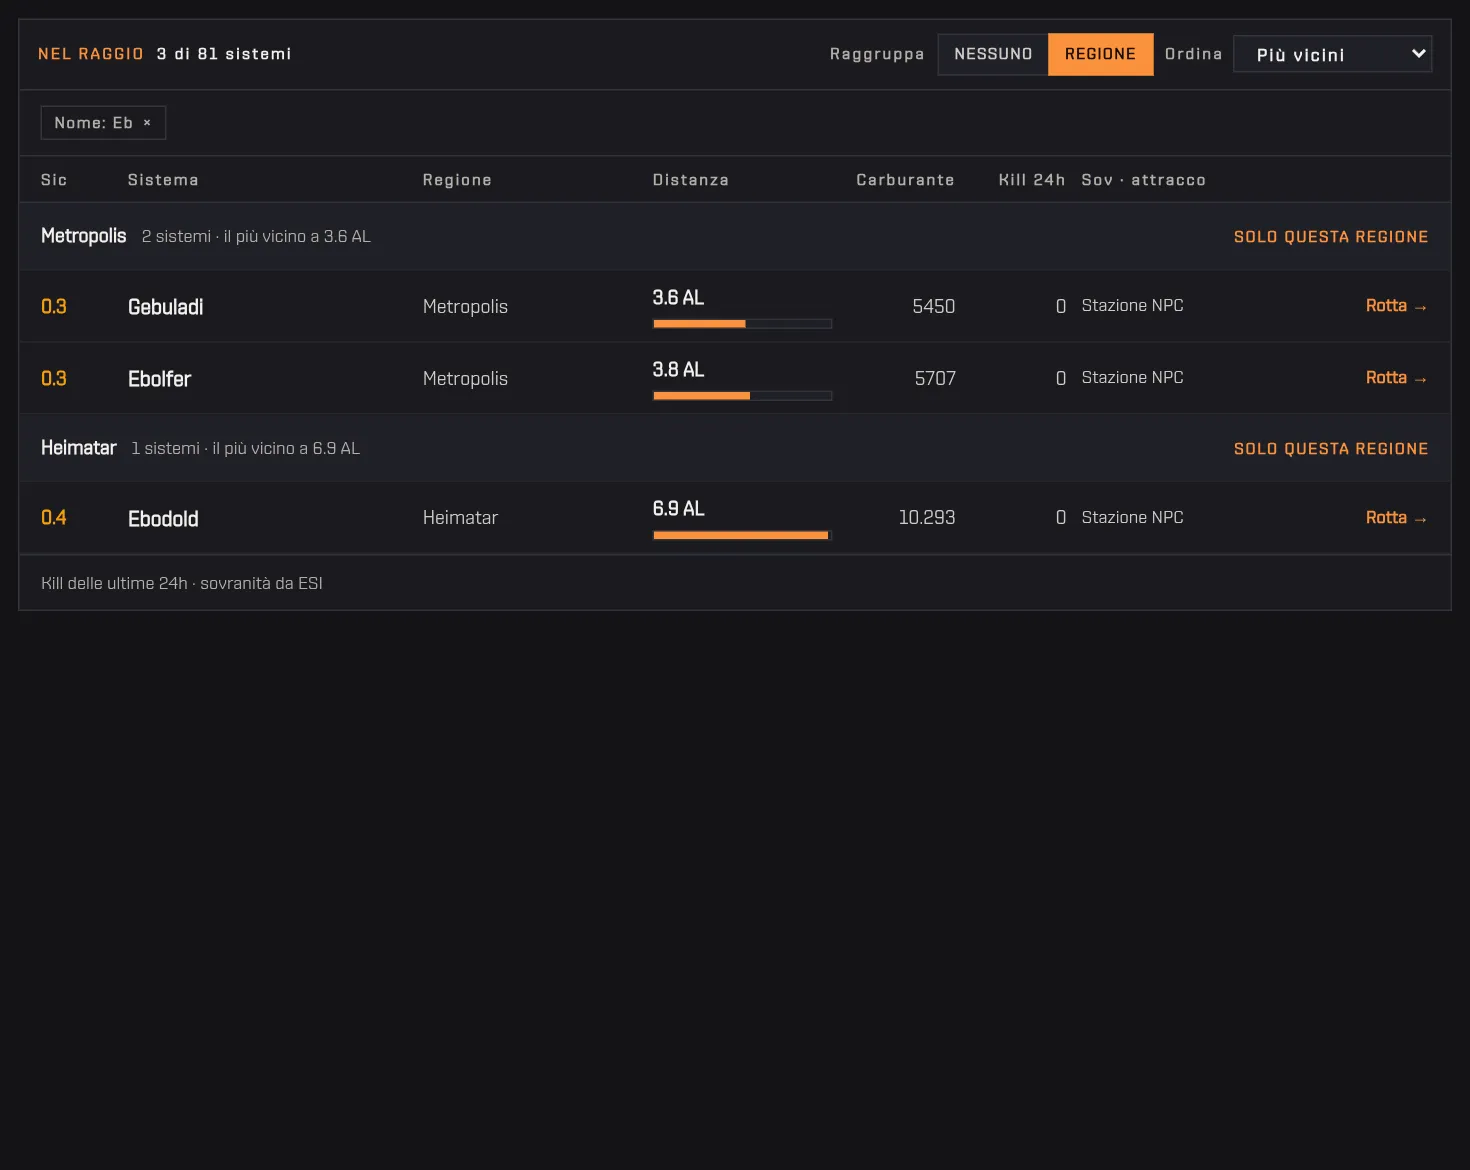Open the Ordina Più vicini dropdown
1470x1170 pixels.
[x=1332, y=54]
